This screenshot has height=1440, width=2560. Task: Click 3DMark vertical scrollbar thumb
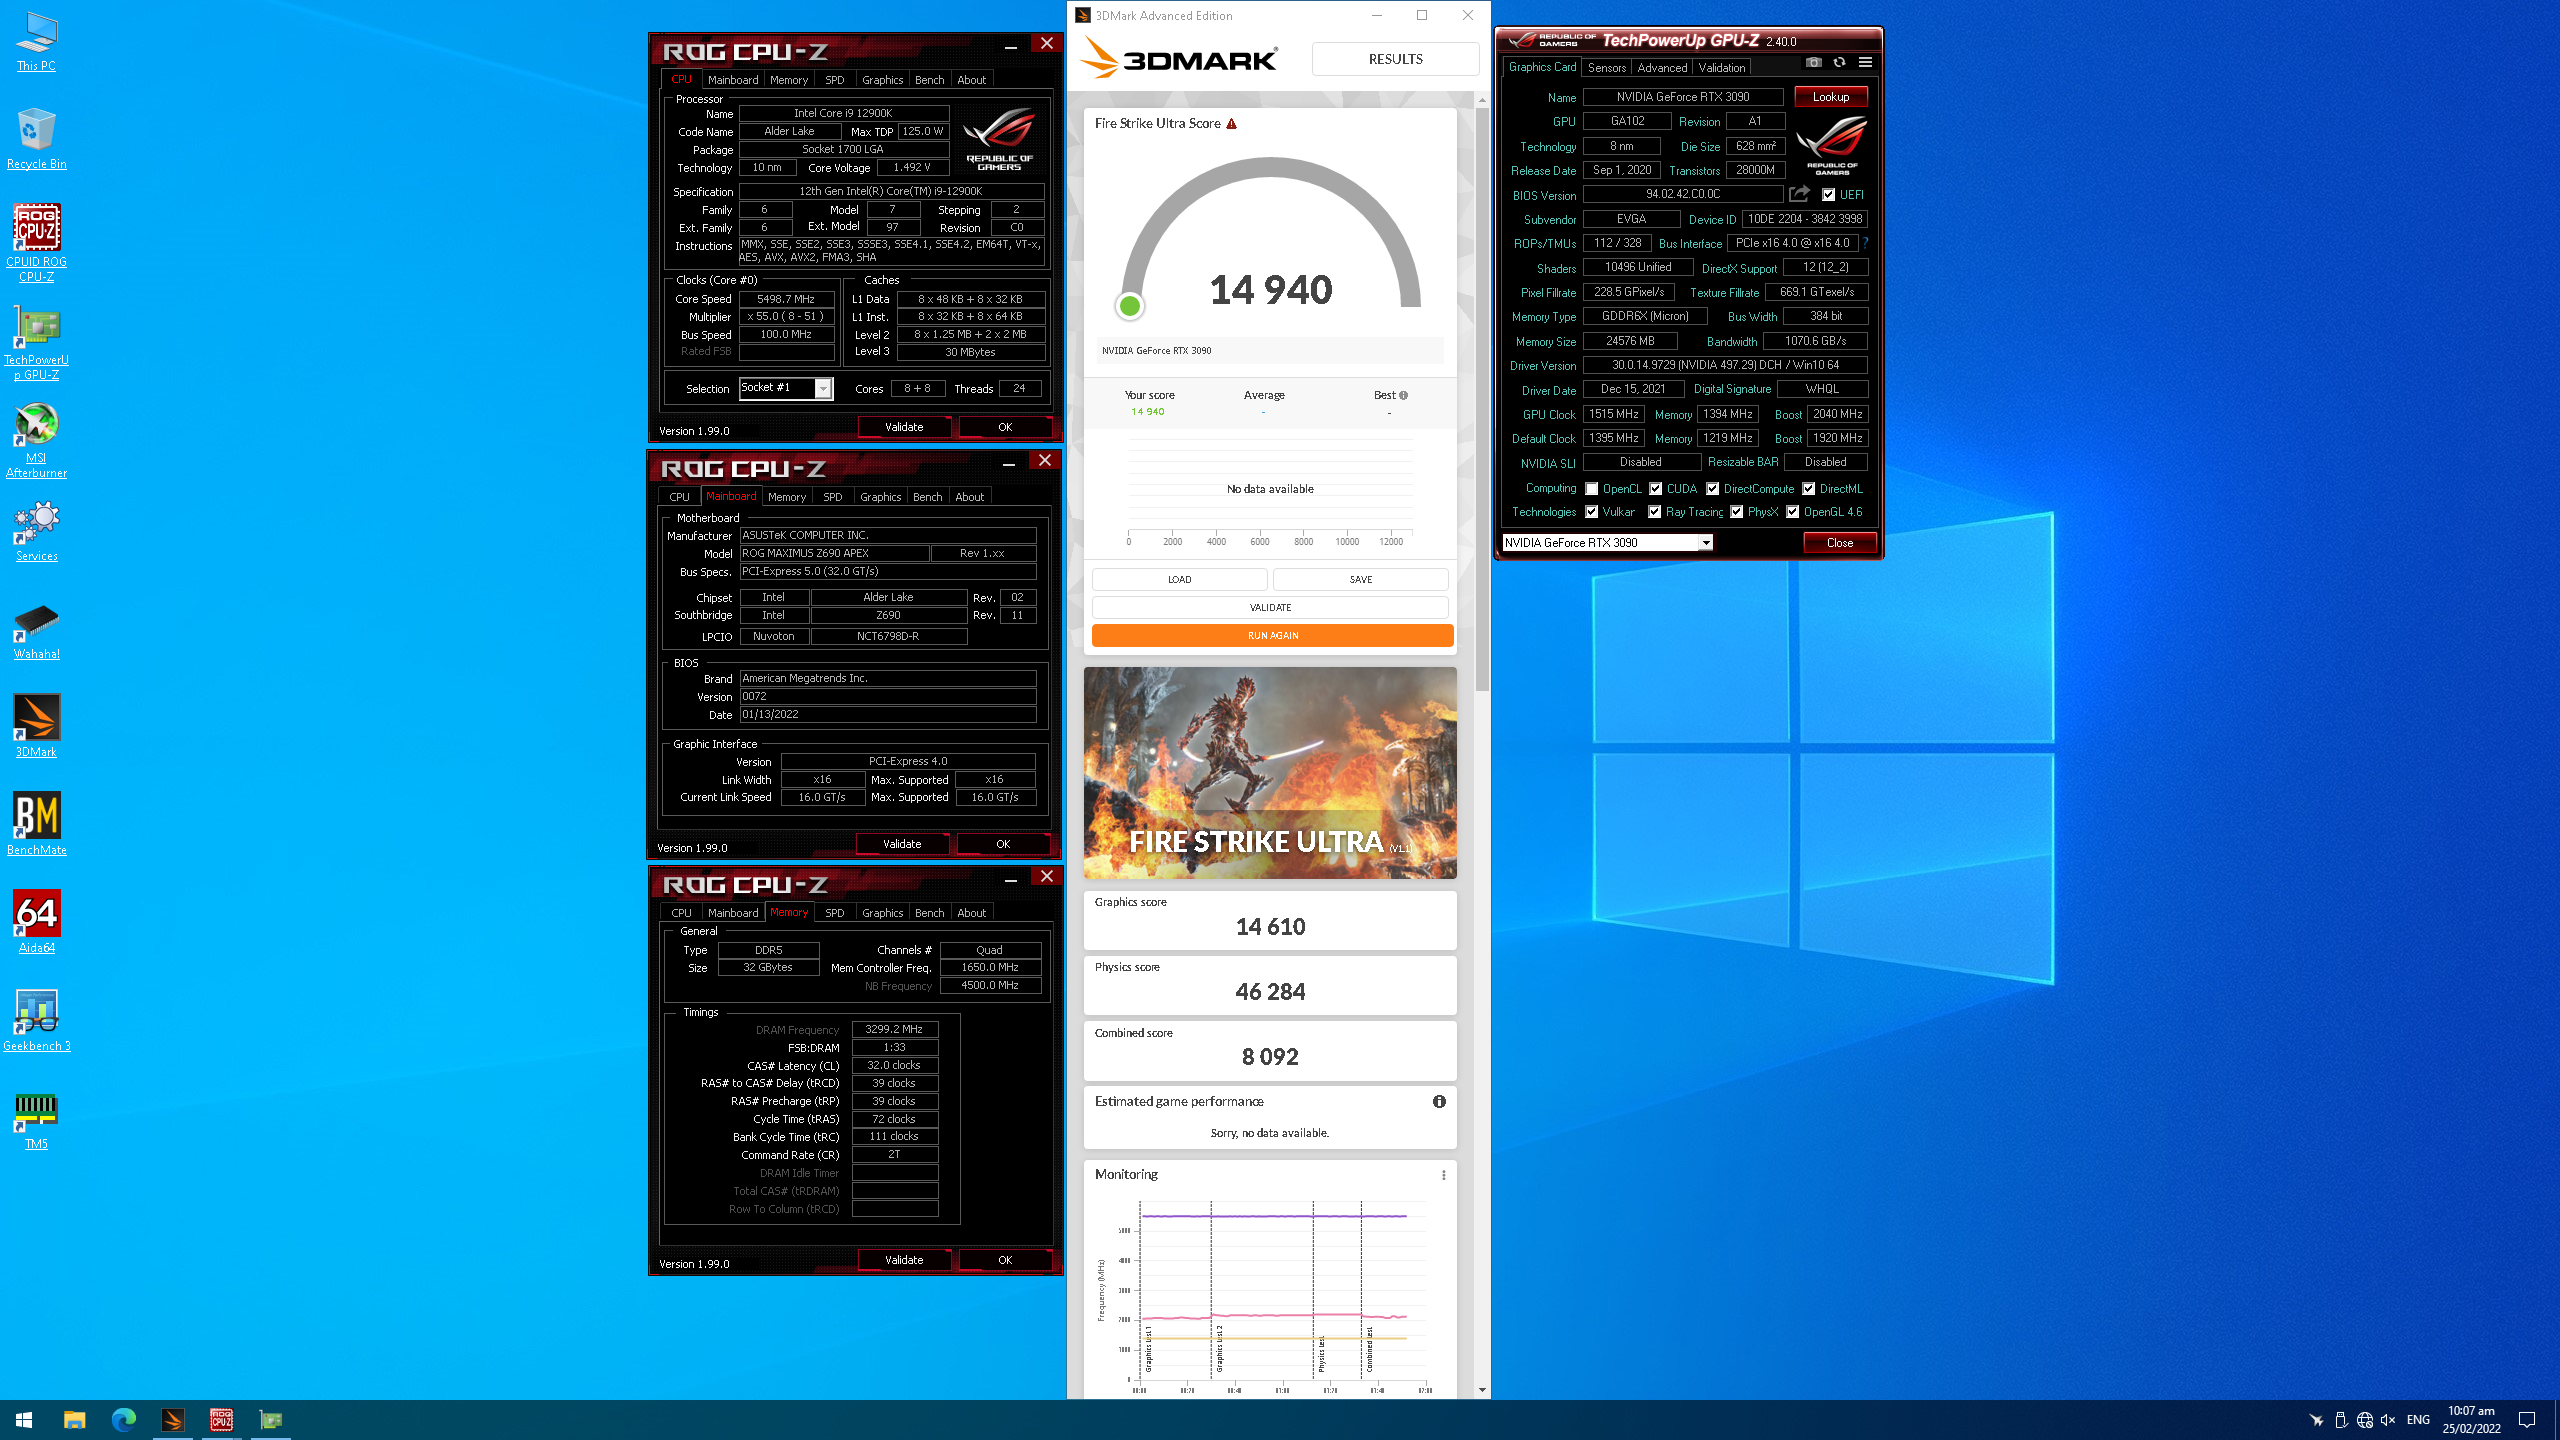[1482, 400]
